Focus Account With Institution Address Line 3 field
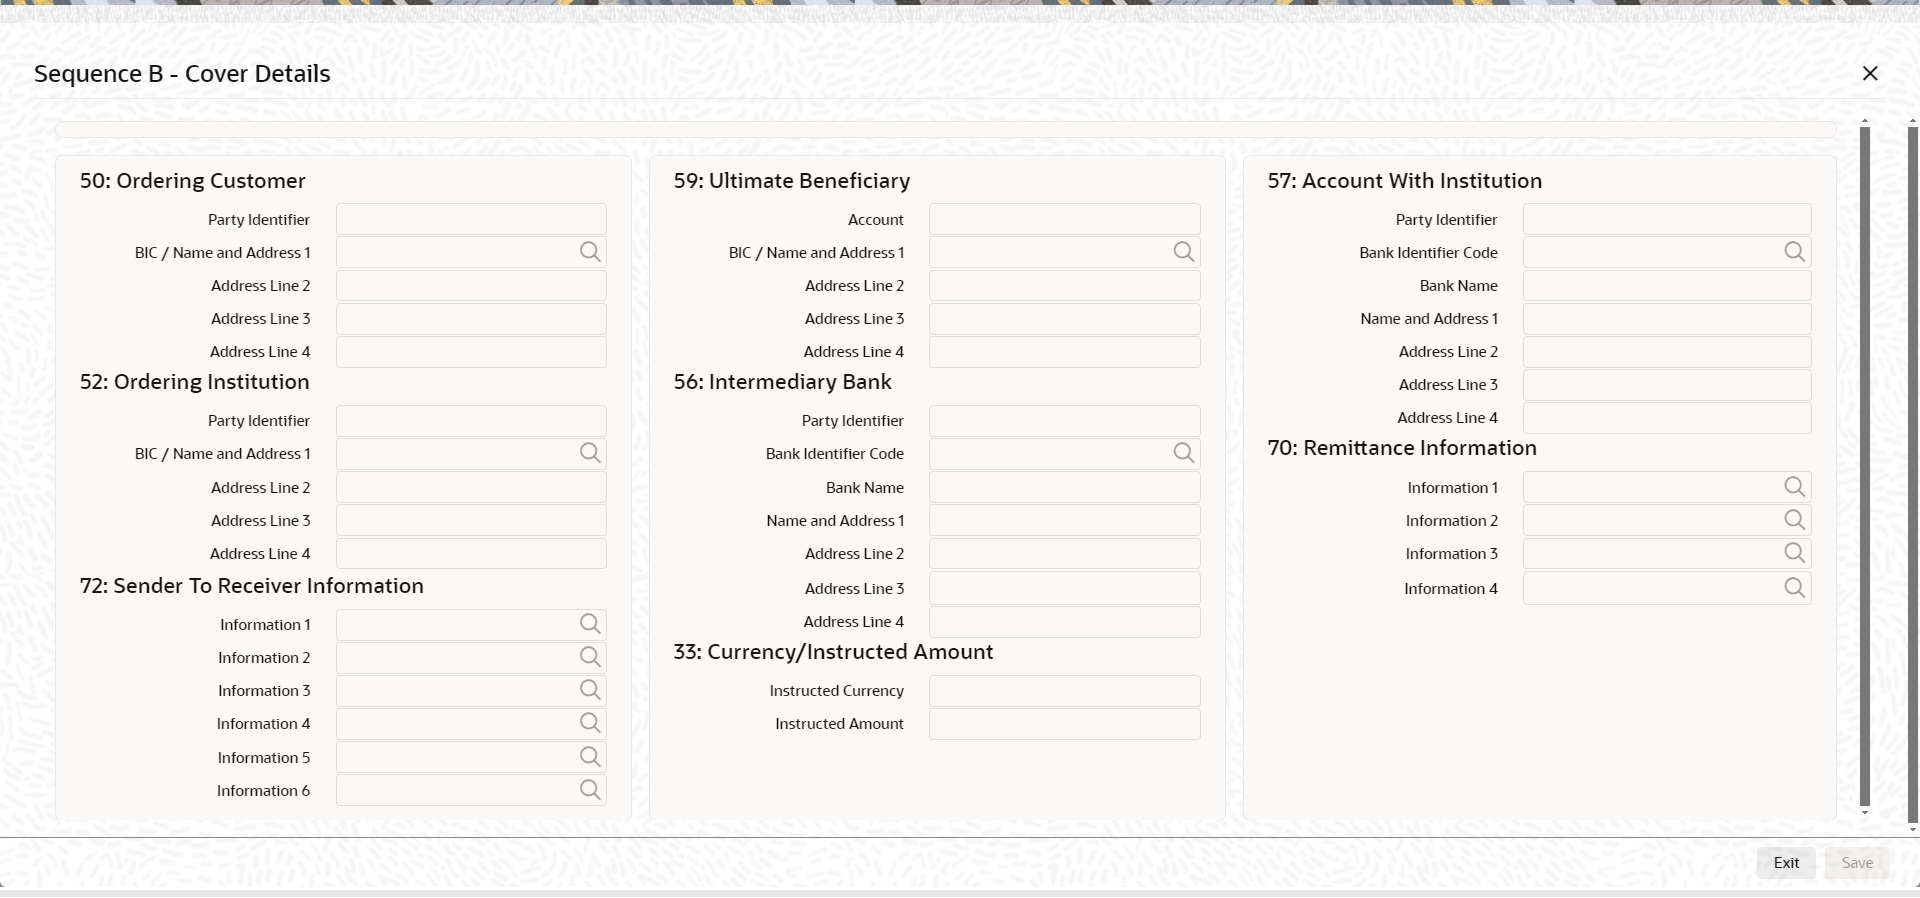Image resolution: width=1920 pixels, height=898 pixels. pos(1667,384)
